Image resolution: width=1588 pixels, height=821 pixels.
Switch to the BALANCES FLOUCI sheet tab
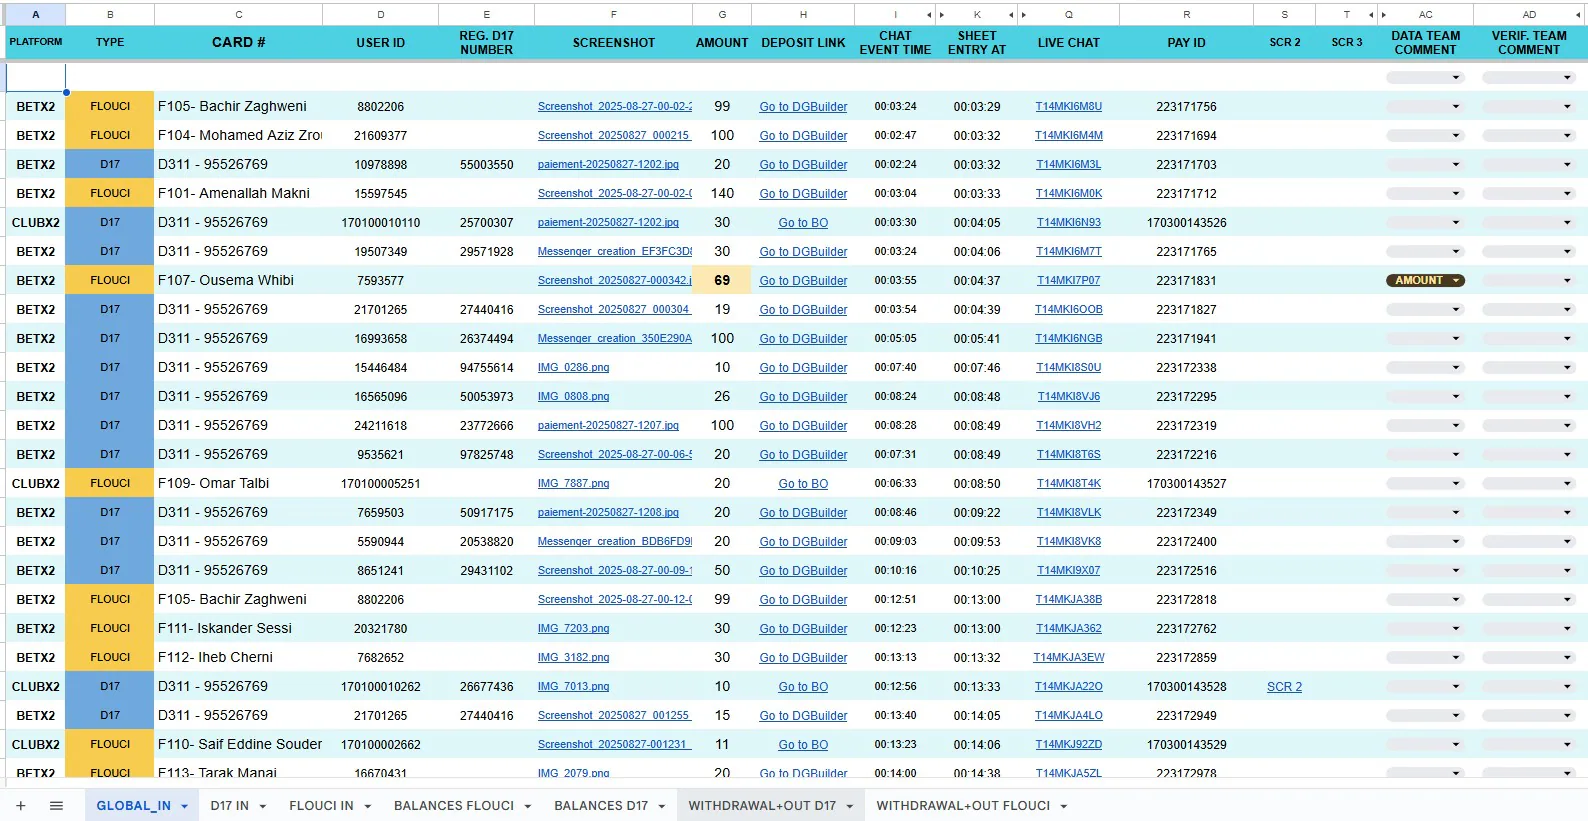click(454, 806)
